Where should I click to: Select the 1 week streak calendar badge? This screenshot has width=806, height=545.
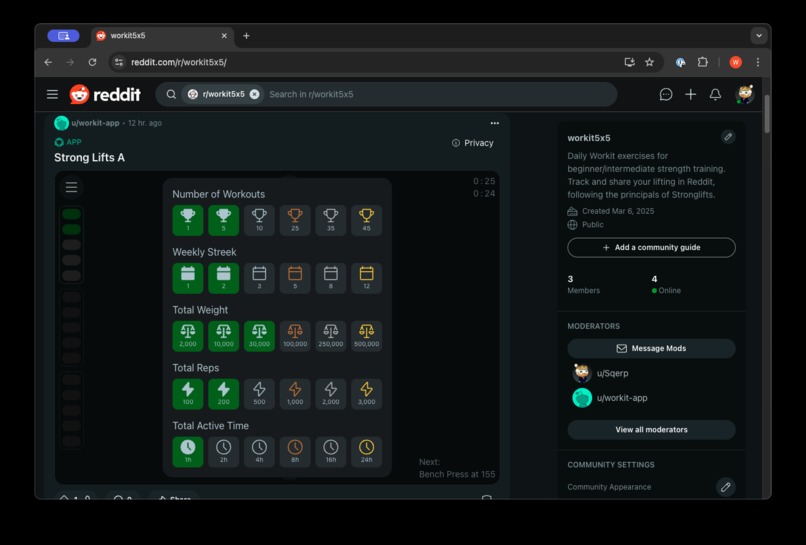(188, 278)
